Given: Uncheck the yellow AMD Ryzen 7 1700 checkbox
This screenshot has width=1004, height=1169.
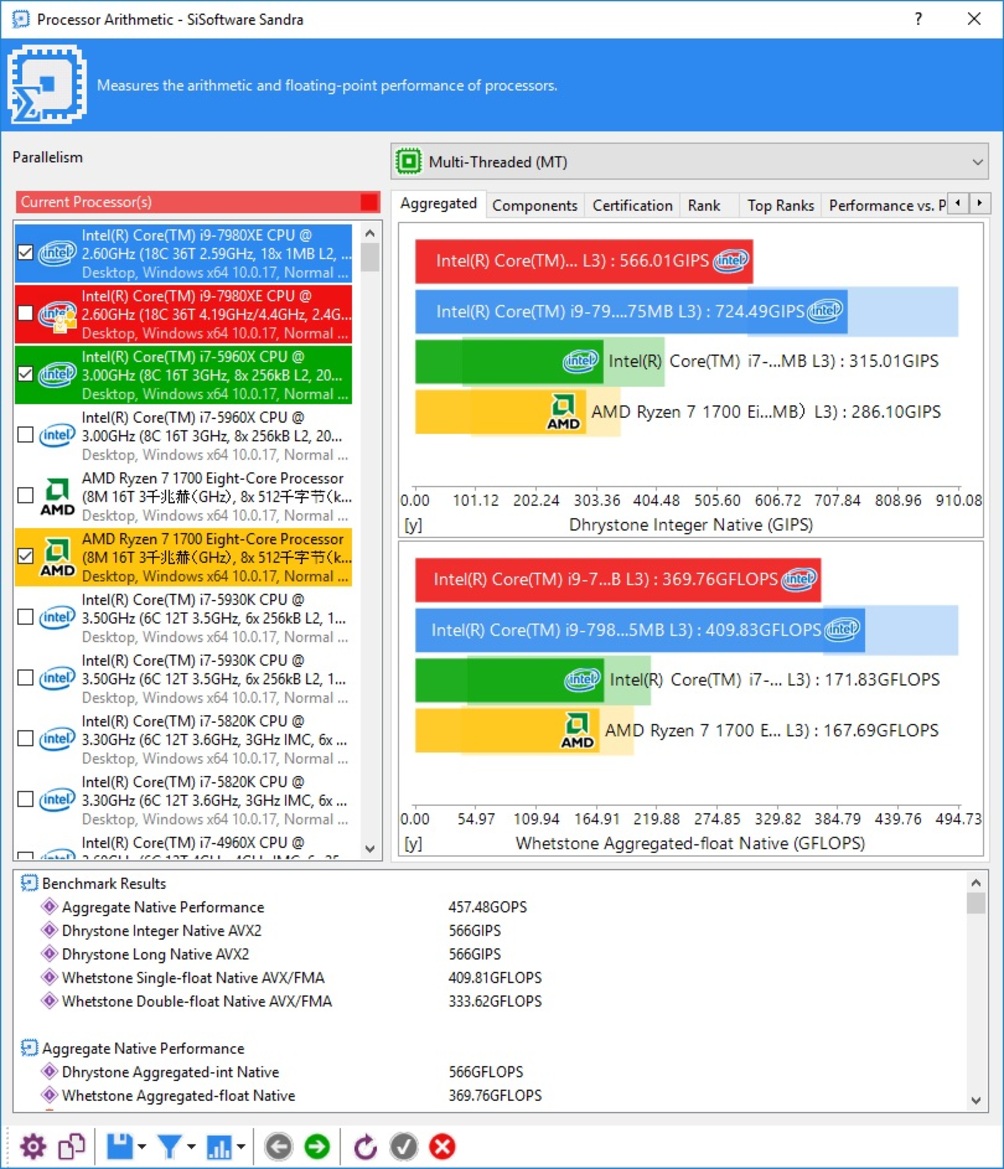Looking at the screenshot, I should pyautogui.click(x=25, y=556).
